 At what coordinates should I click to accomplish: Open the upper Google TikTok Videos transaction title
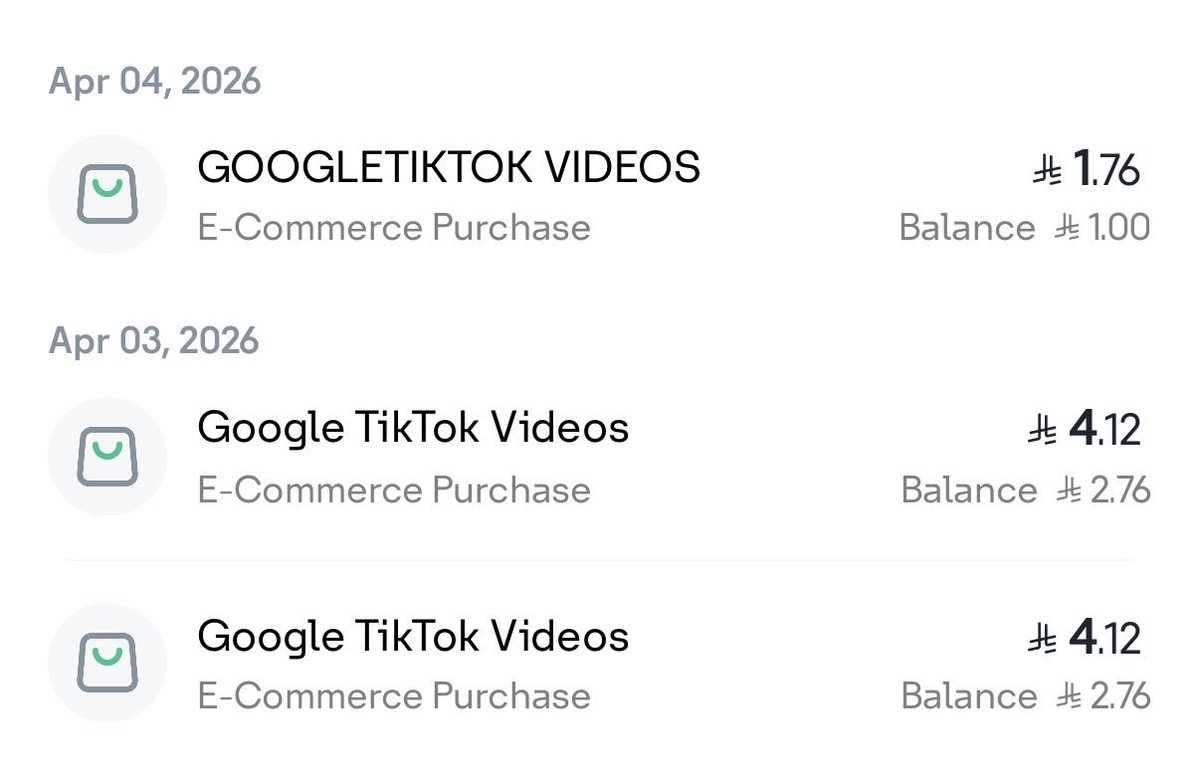414,429
